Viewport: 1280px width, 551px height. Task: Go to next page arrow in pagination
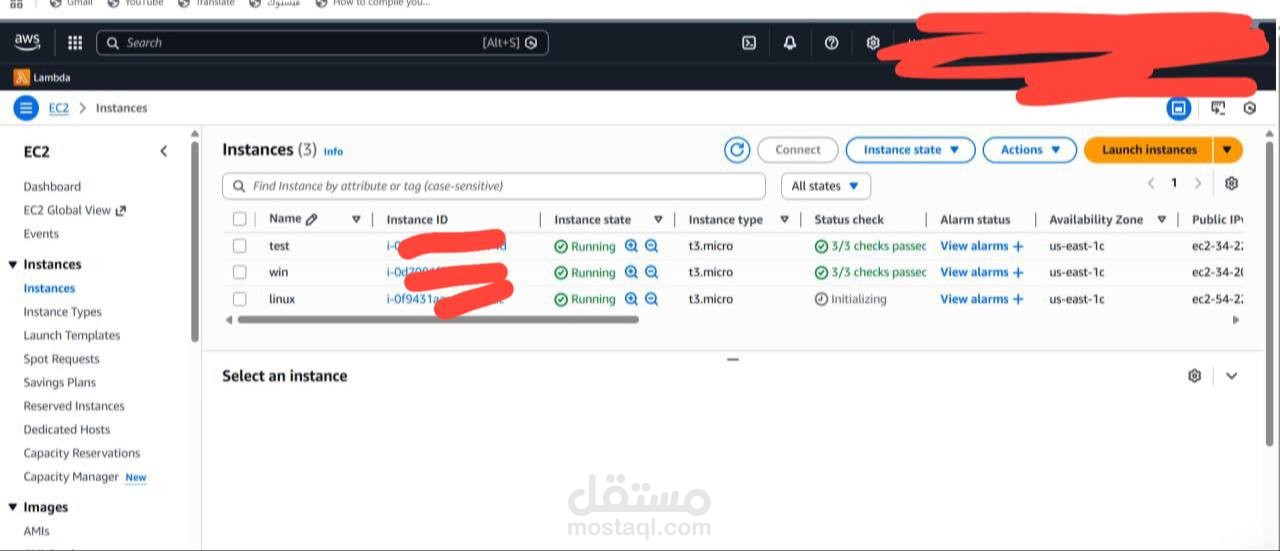(1198, 184)
